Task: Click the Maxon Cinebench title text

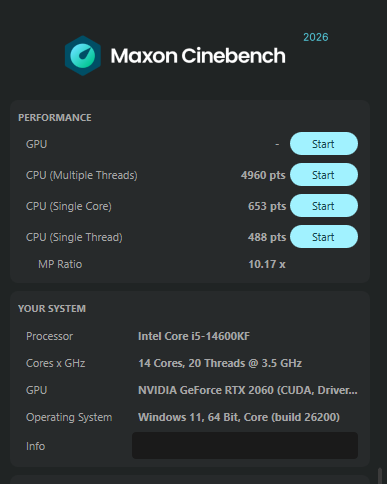Action: click(198, 56)
